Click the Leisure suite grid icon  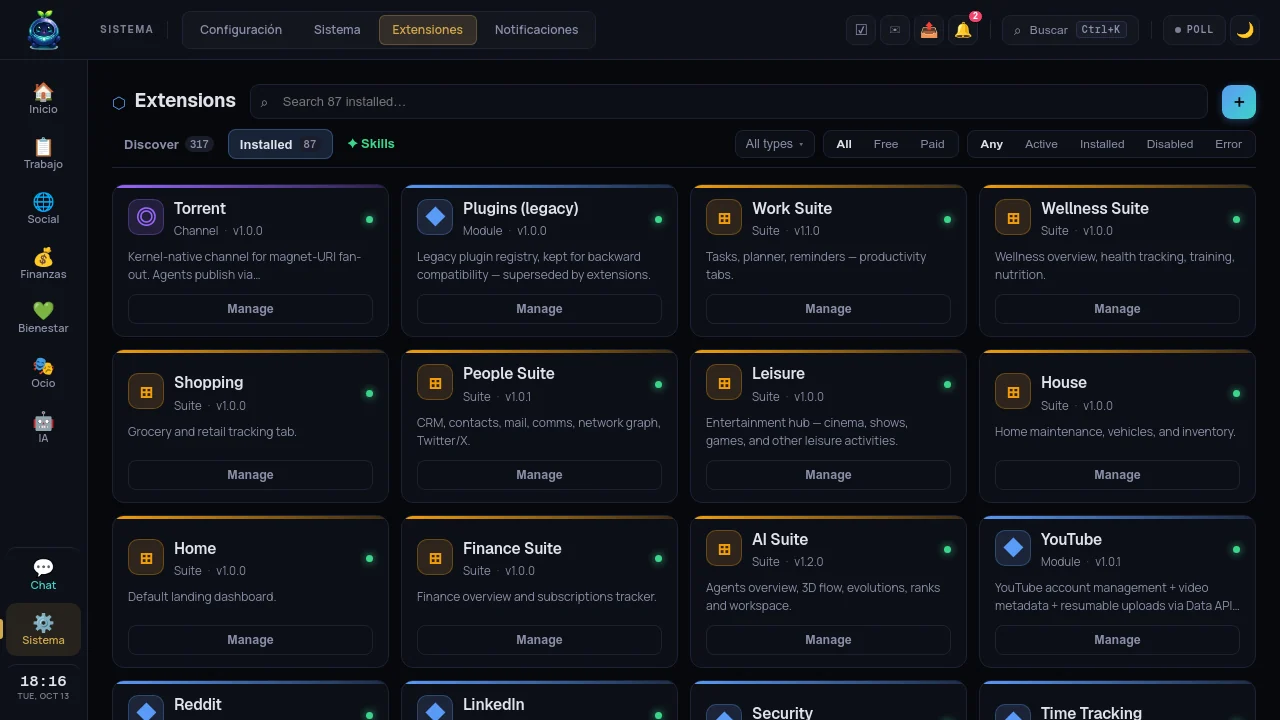(x=724, y=383)
